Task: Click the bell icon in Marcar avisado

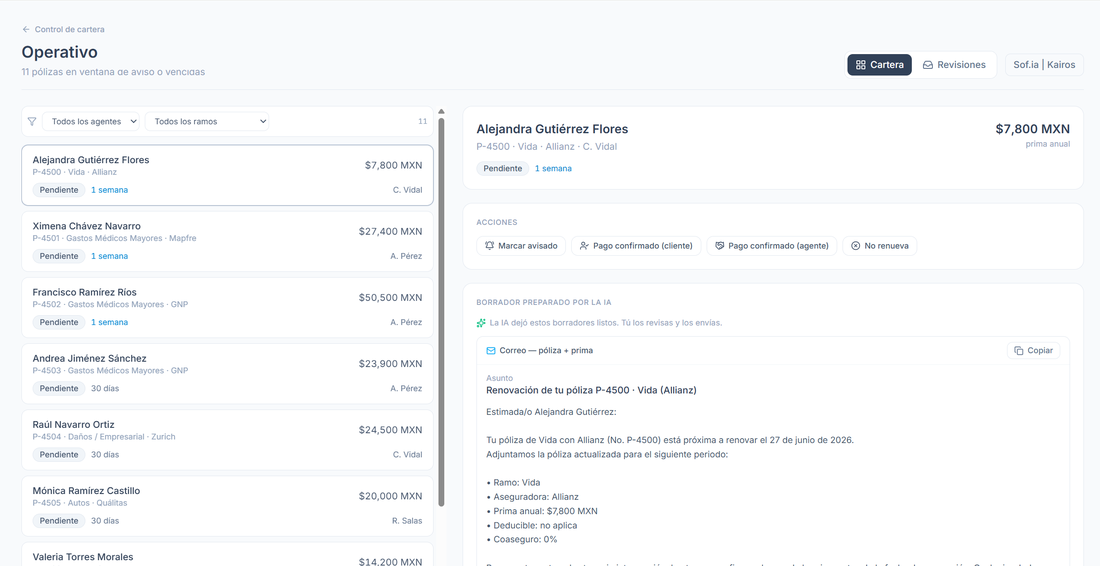Action: tap(489, 246)
